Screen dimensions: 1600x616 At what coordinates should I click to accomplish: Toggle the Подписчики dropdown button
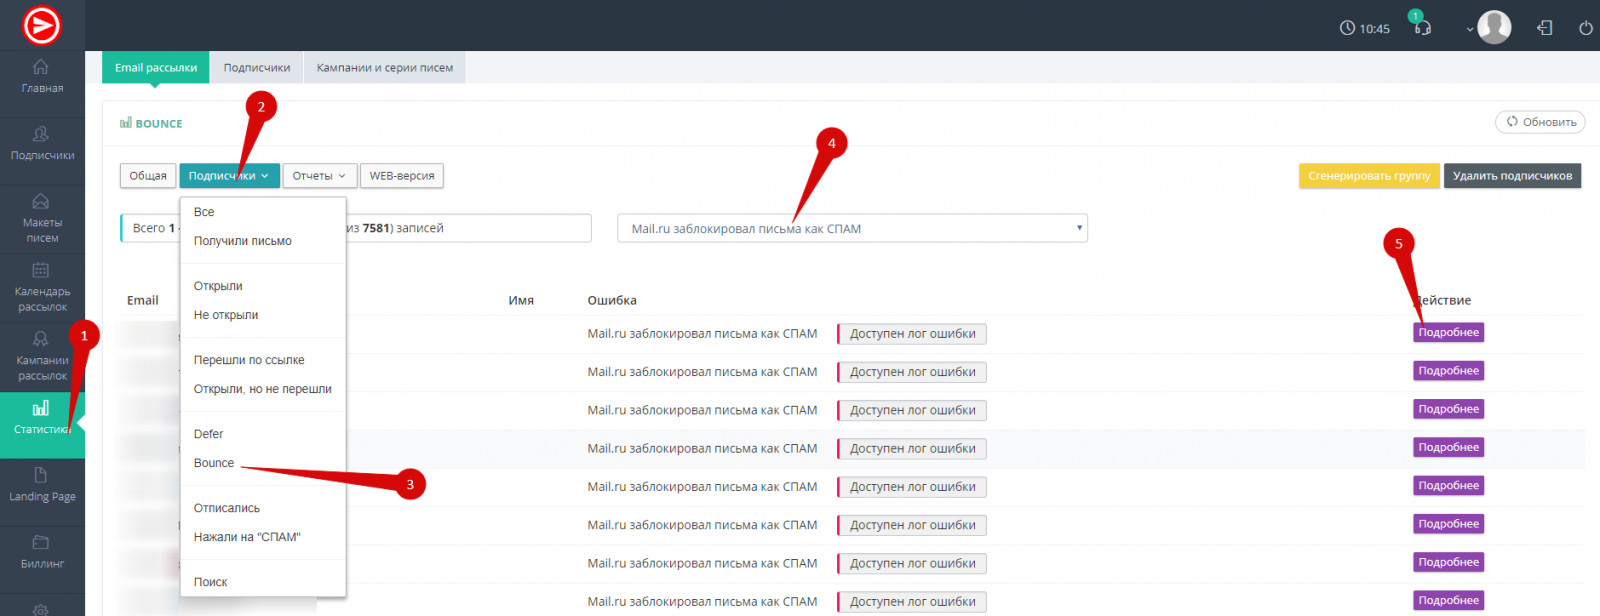[229, 176]
